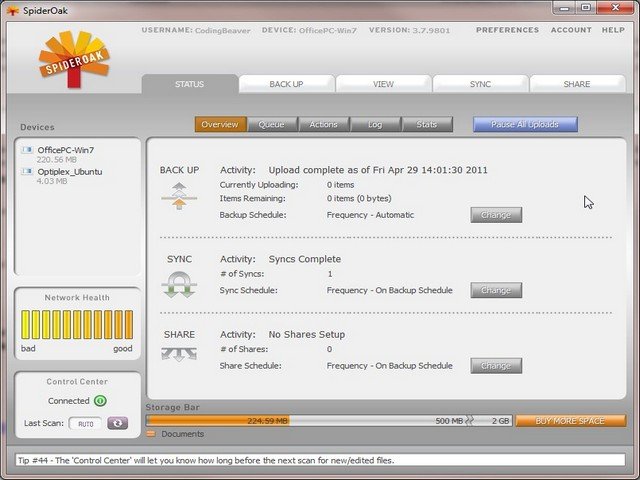Click the Last Scan AUTO field

click(85, 423)
